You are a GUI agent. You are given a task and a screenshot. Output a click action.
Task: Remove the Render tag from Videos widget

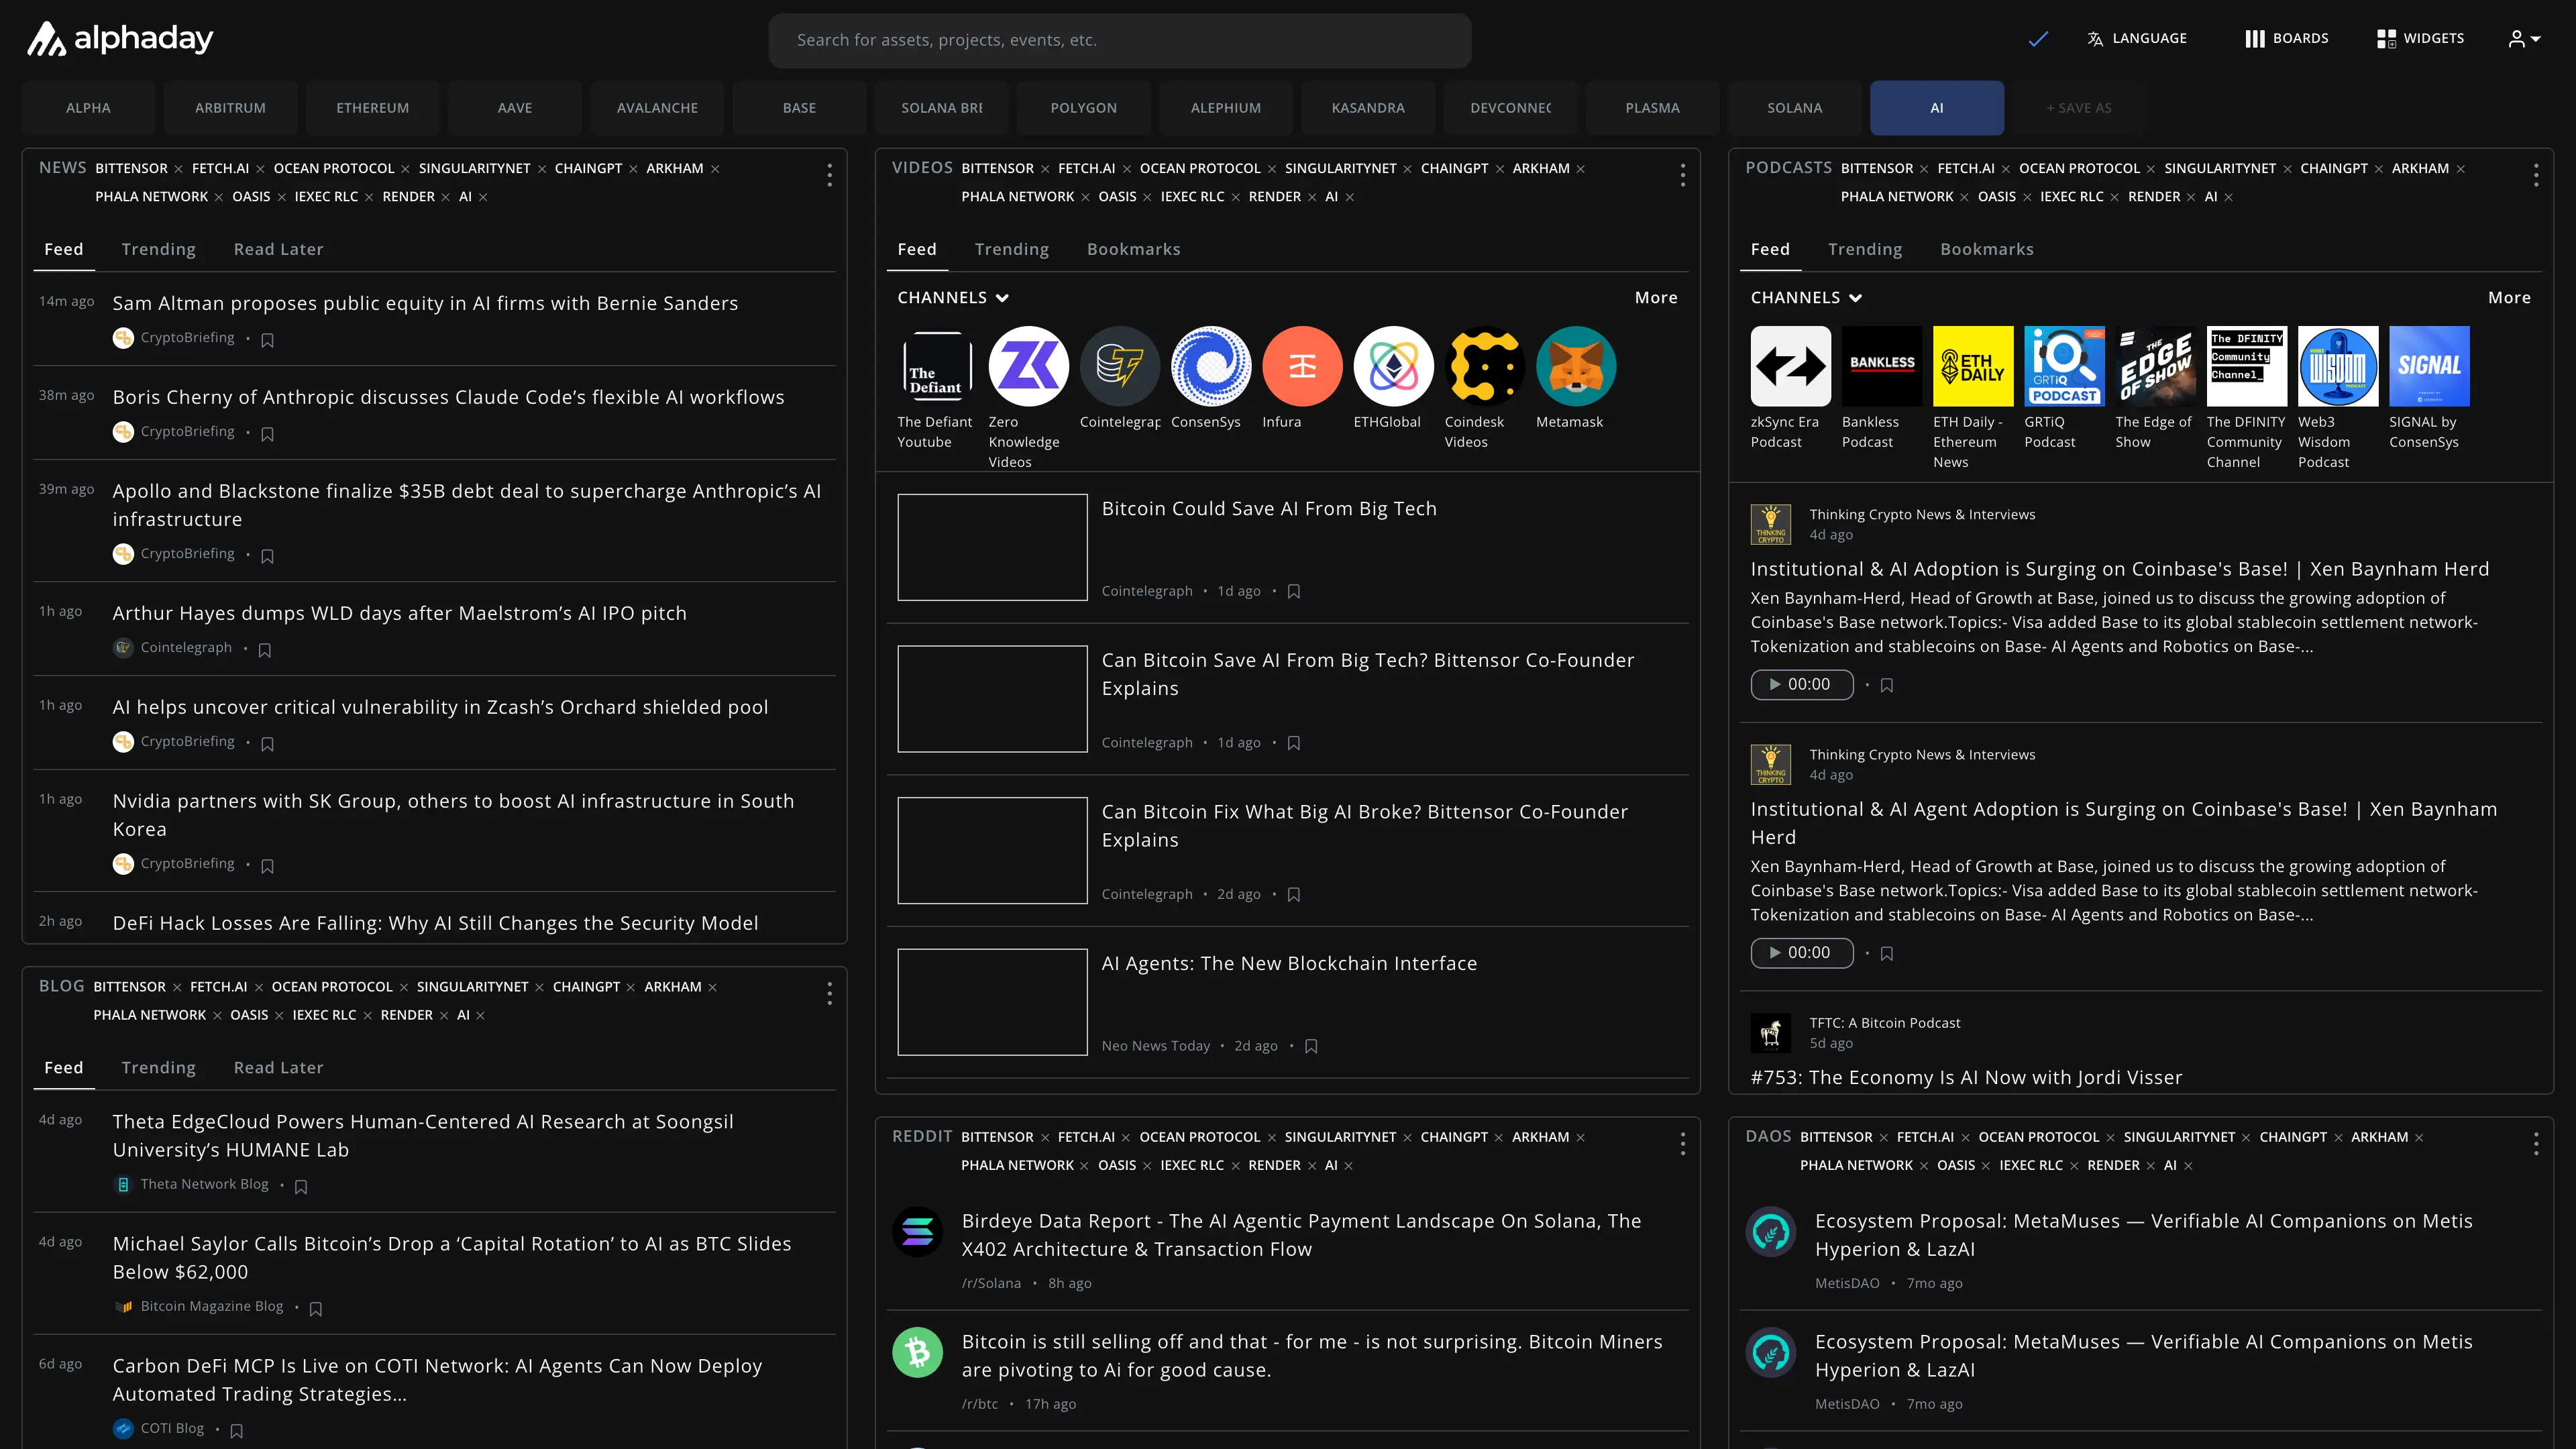pos(1312,197)
